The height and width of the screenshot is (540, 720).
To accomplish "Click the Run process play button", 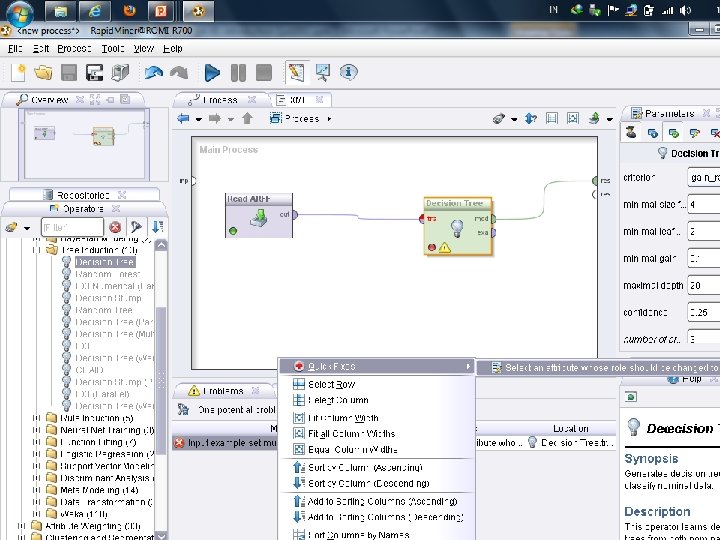I will pos(212,72).
